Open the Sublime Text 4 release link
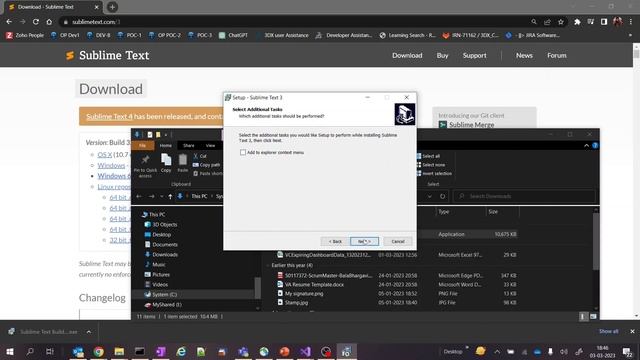The height and width of the screenshot is (360, 640). tap(109, 116)
